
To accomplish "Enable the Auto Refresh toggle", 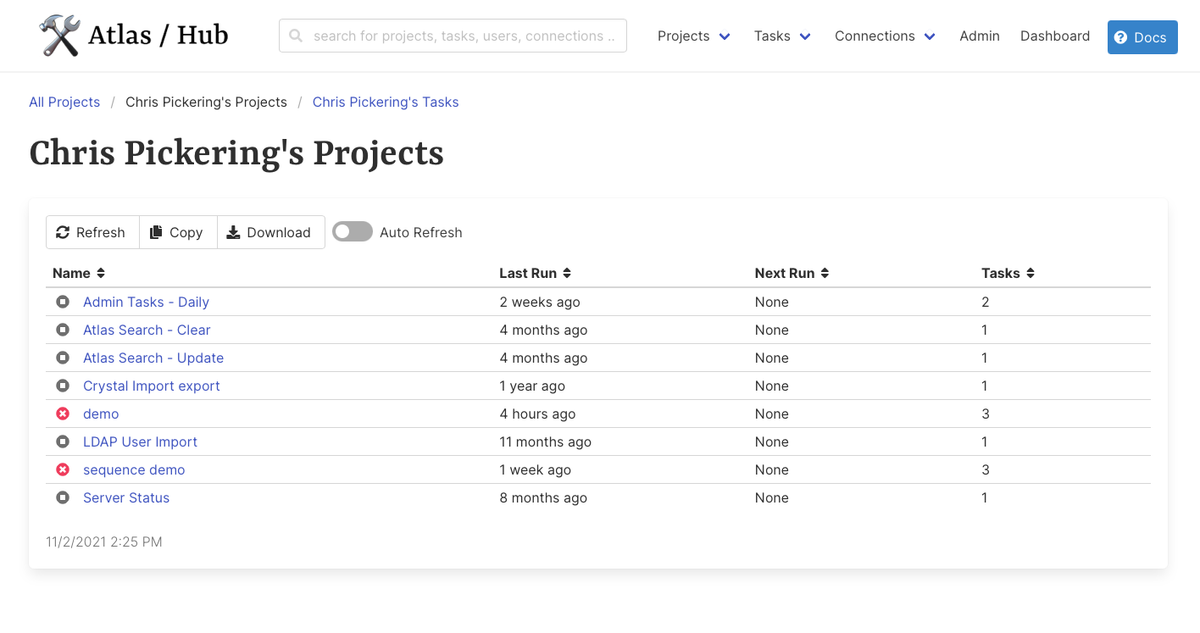I will point(352,231).
